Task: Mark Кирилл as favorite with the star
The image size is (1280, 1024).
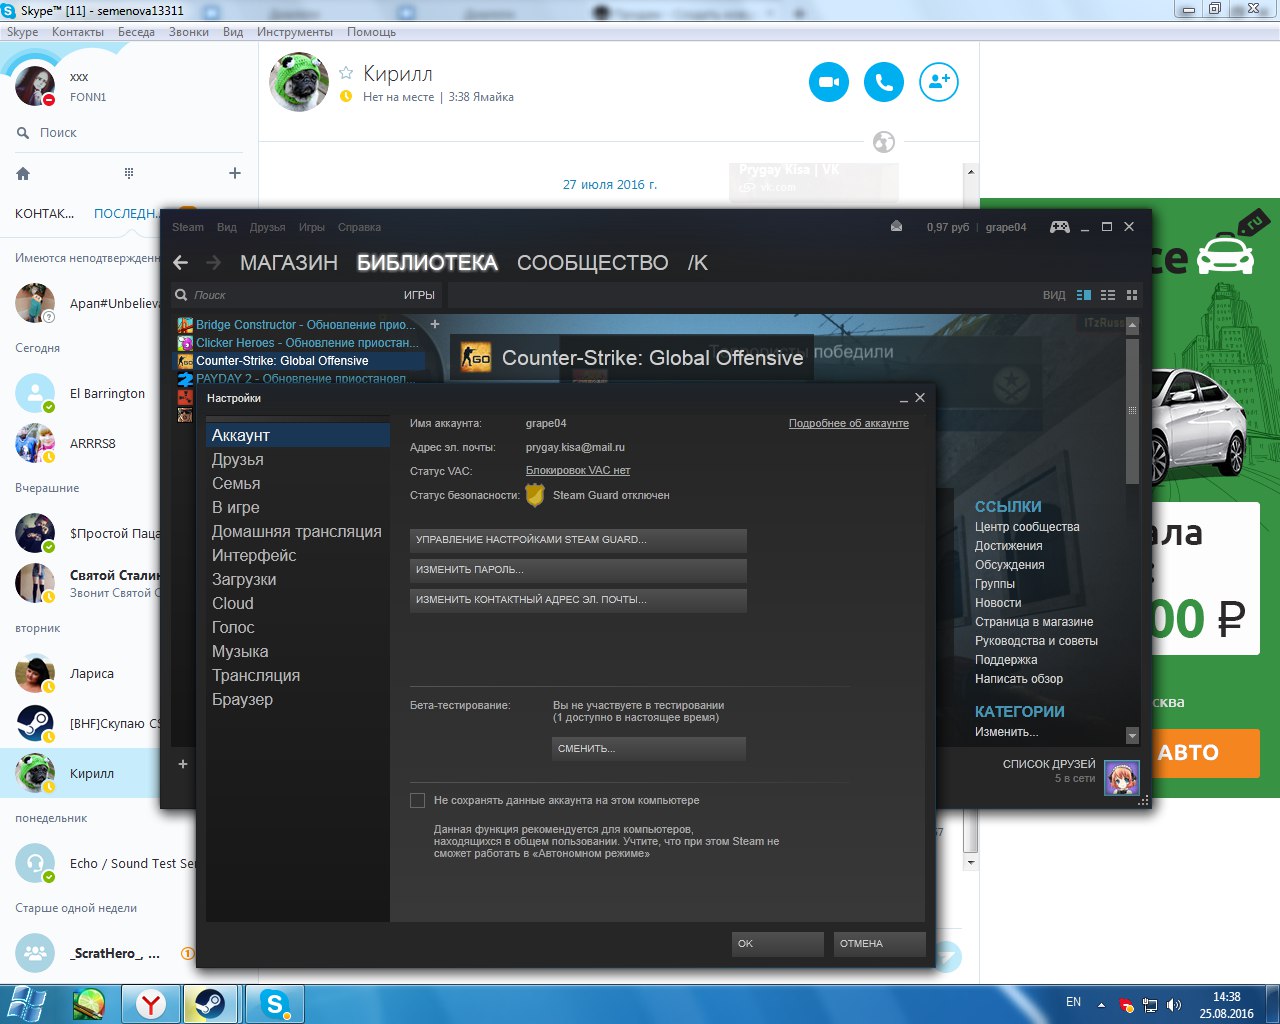Action: (346, 73)
